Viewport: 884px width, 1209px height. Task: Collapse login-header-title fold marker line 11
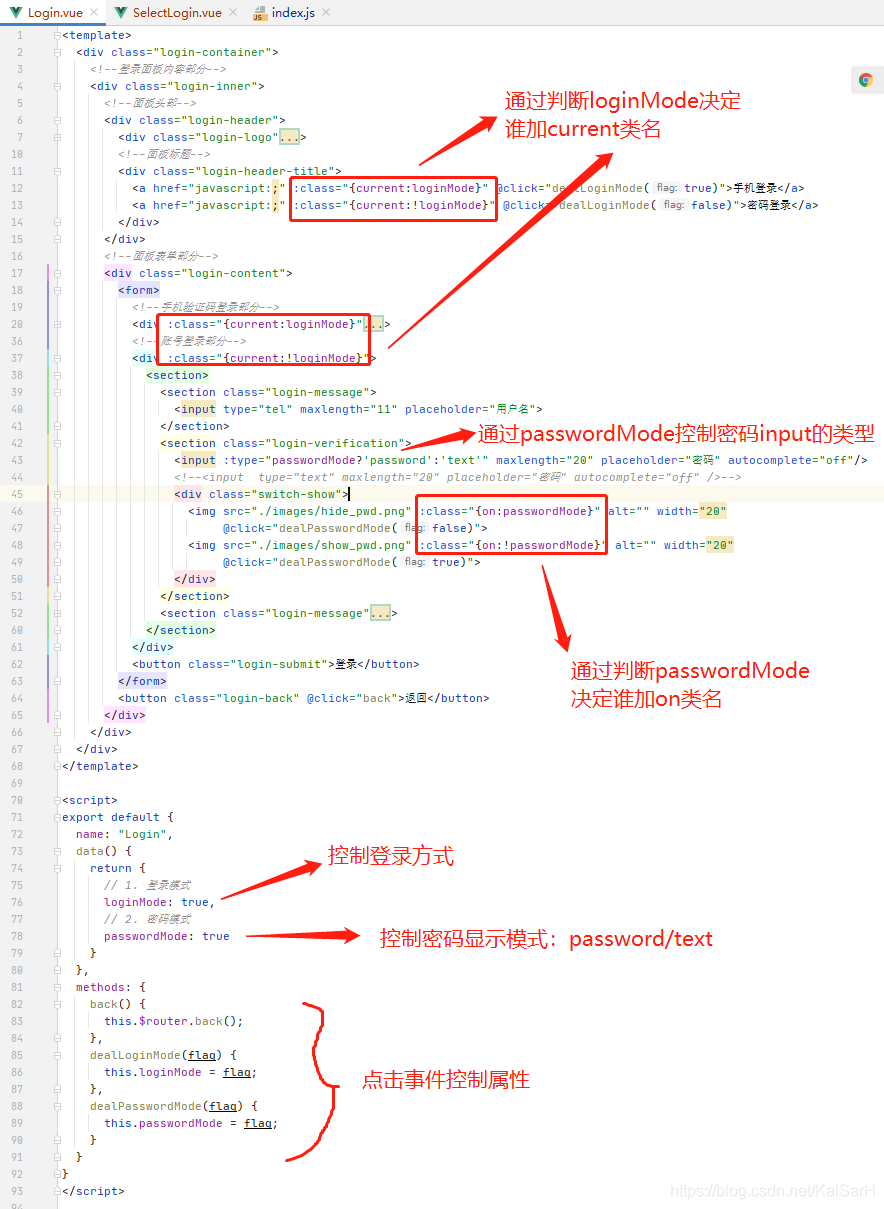[x=56, y=171]
